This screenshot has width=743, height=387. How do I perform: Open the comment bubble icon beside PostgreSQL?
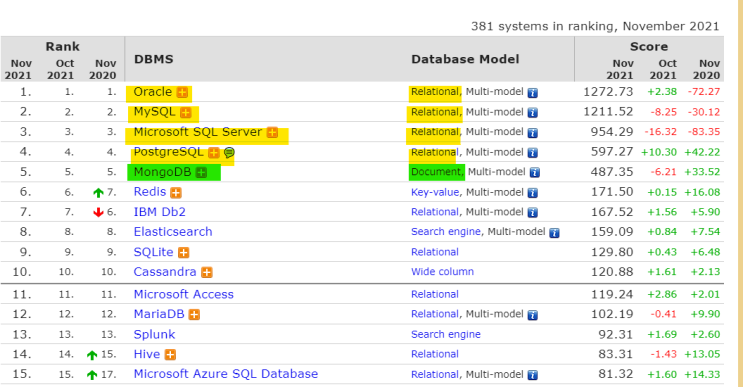(x=229, y=153)
